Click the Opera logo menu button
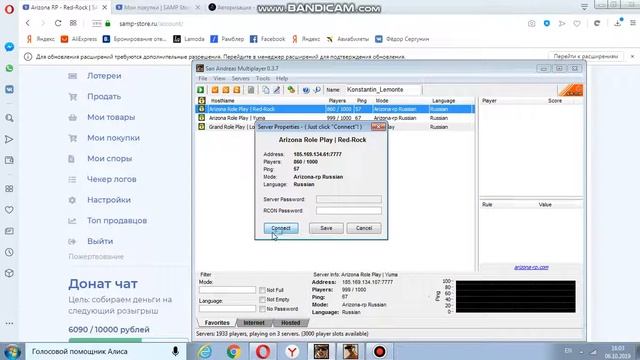 tap(9, 9)
